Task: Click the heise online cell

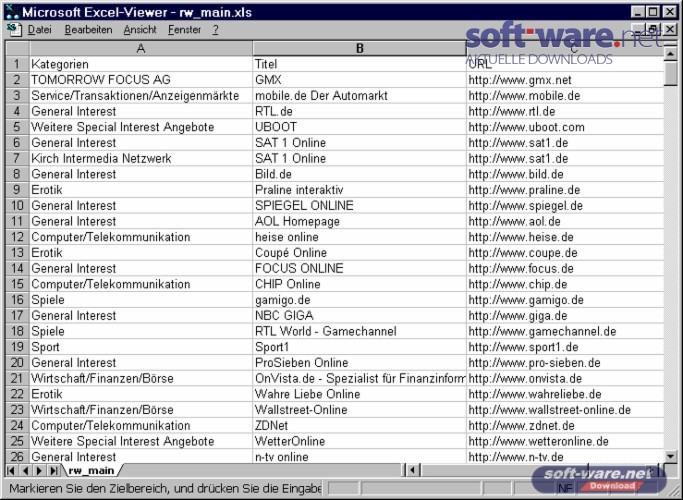Action: click(x=359, y=237)
